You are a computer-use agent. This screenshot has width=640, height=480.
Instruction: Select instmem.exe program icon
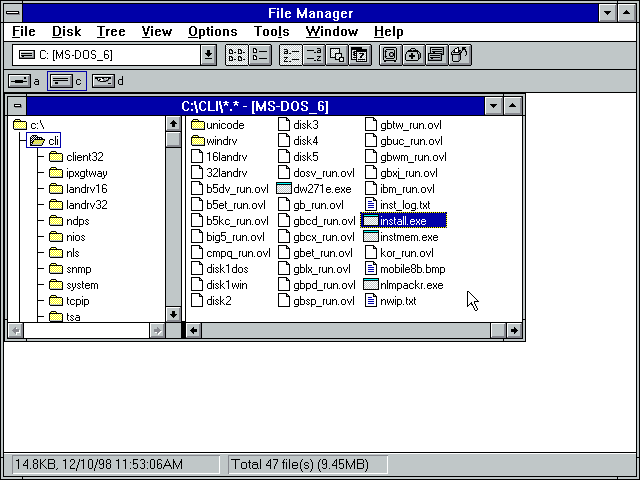371,237
